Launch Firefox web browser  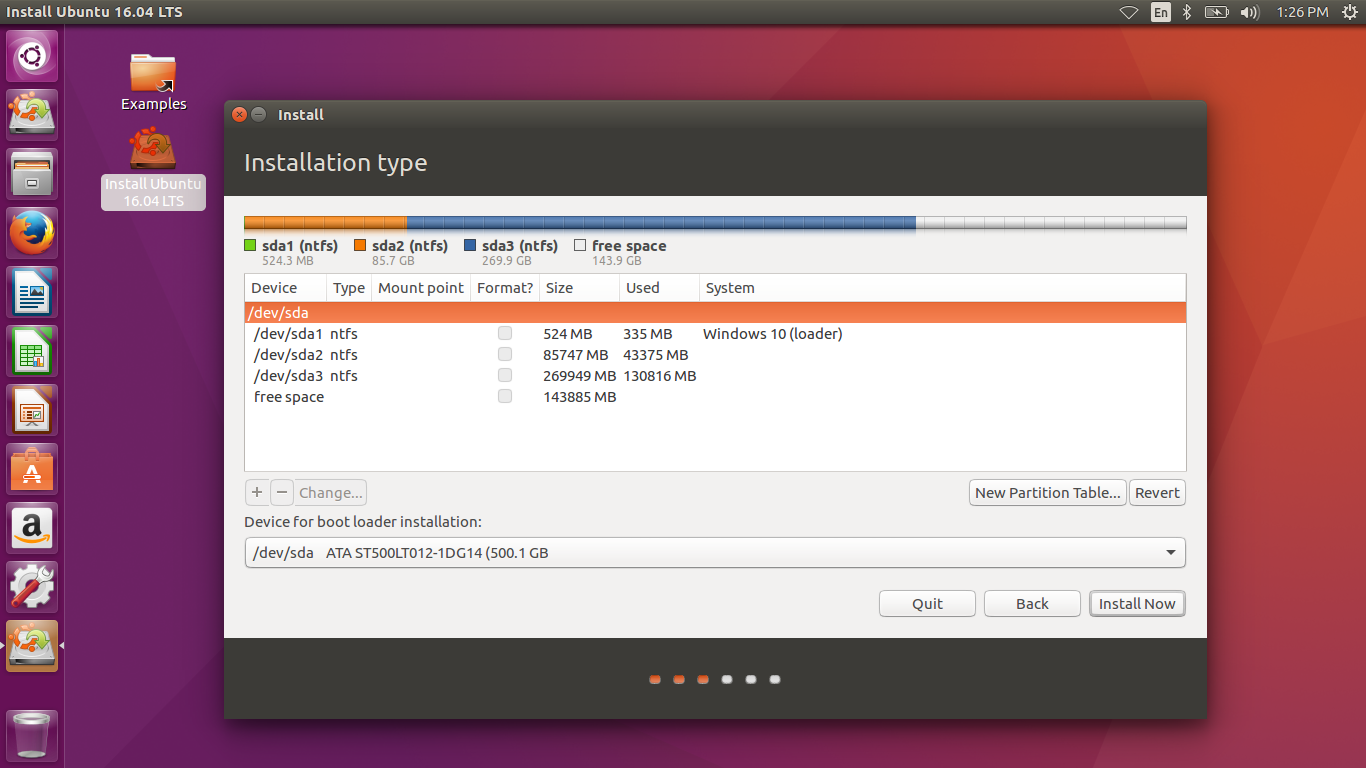click(32, 233)
